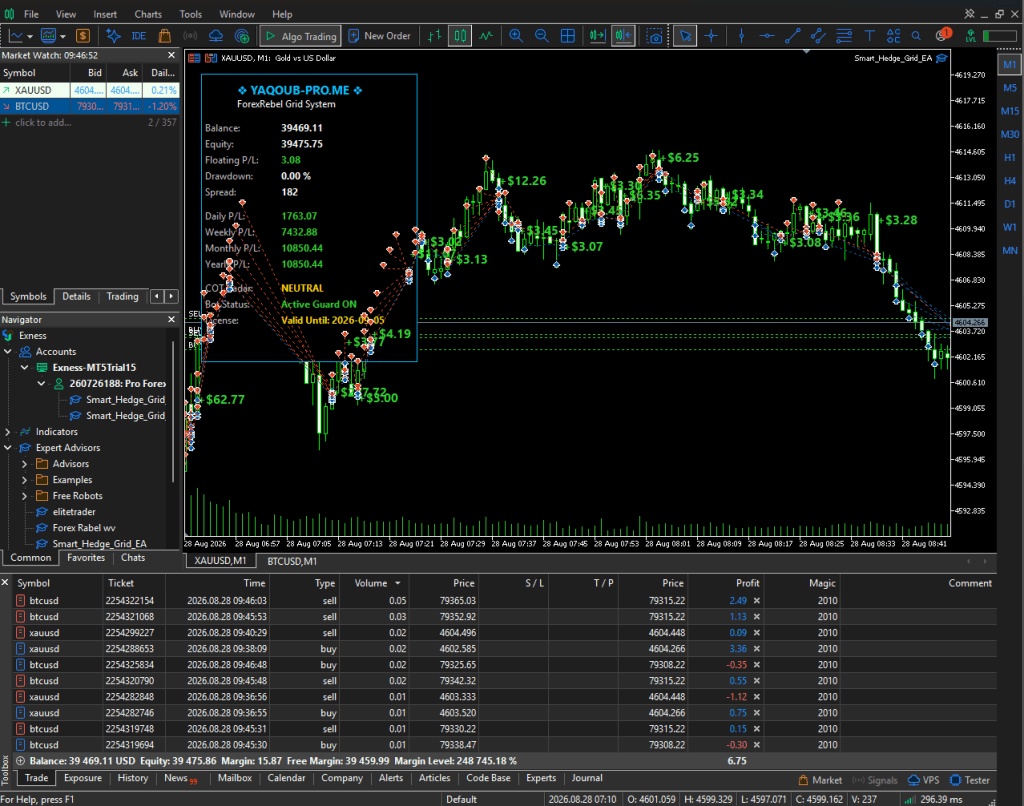Switch to the History tab
This screenshot has height=806, width=1024.
click(x=133, y=778)
